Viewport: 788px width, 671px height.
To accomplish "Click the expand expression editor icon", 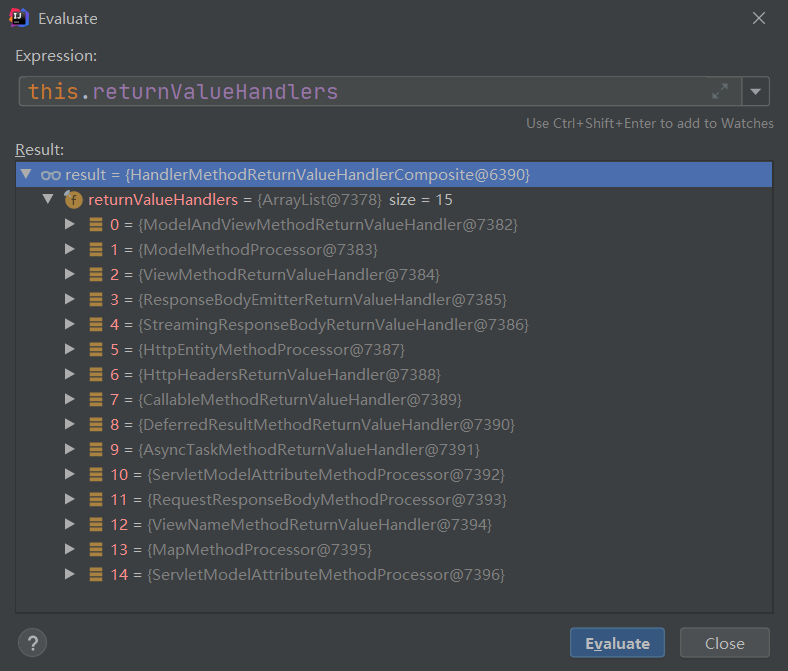I will [x=720, y=91].
